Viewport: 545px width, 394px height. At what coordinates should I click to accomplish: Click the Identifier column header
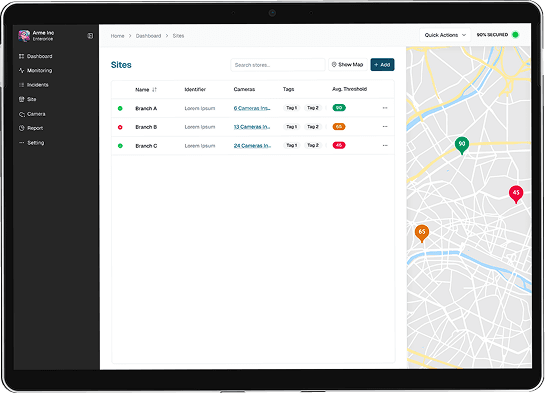pos(195,90)
